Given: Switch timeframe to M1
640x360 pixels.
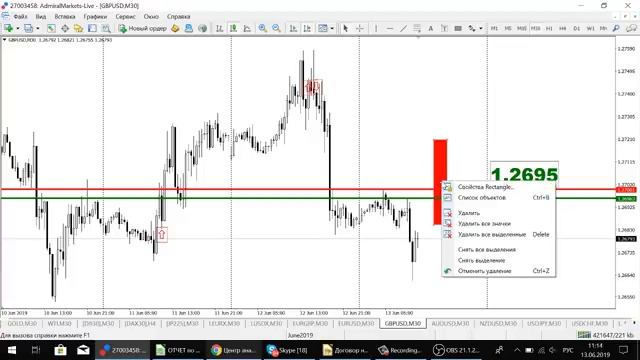Looking at the screenshot, I should [x=494, y=28].
